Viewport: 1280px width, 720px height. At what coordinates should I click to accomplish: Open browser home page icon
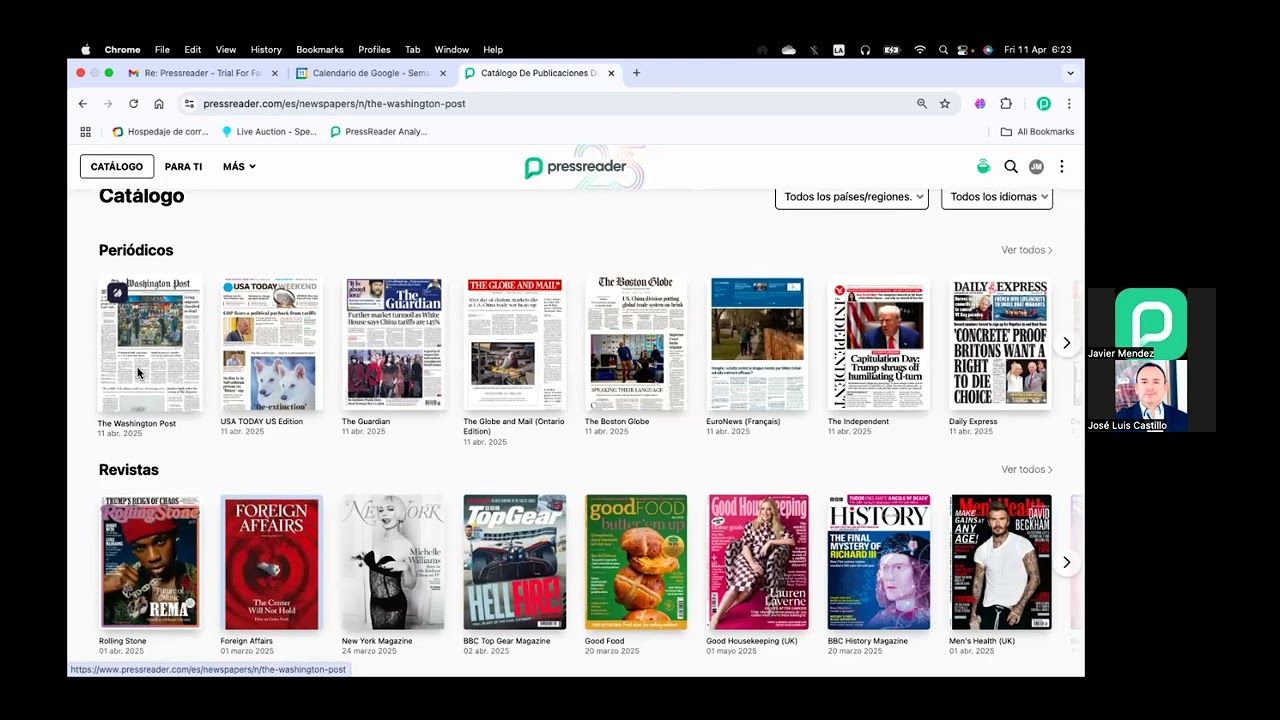point(159,104)
